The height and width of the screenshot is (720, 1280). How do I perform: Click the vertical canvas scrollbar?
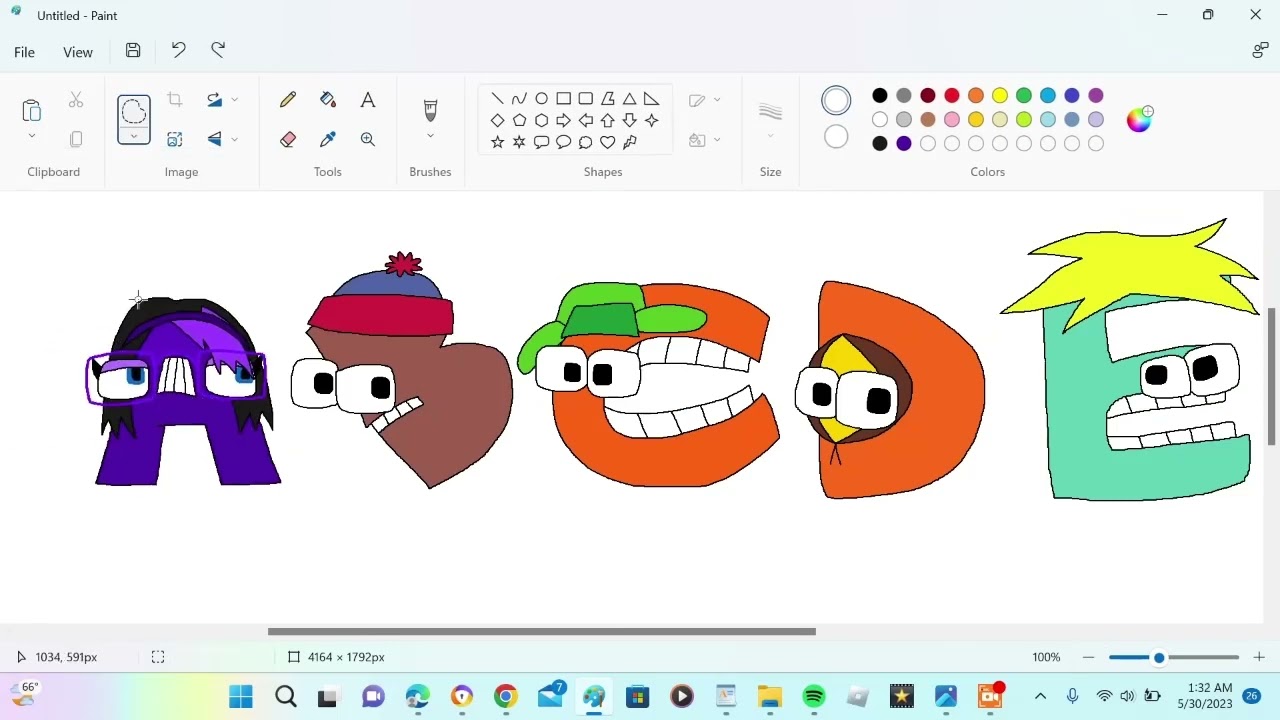pos(1272,377)
